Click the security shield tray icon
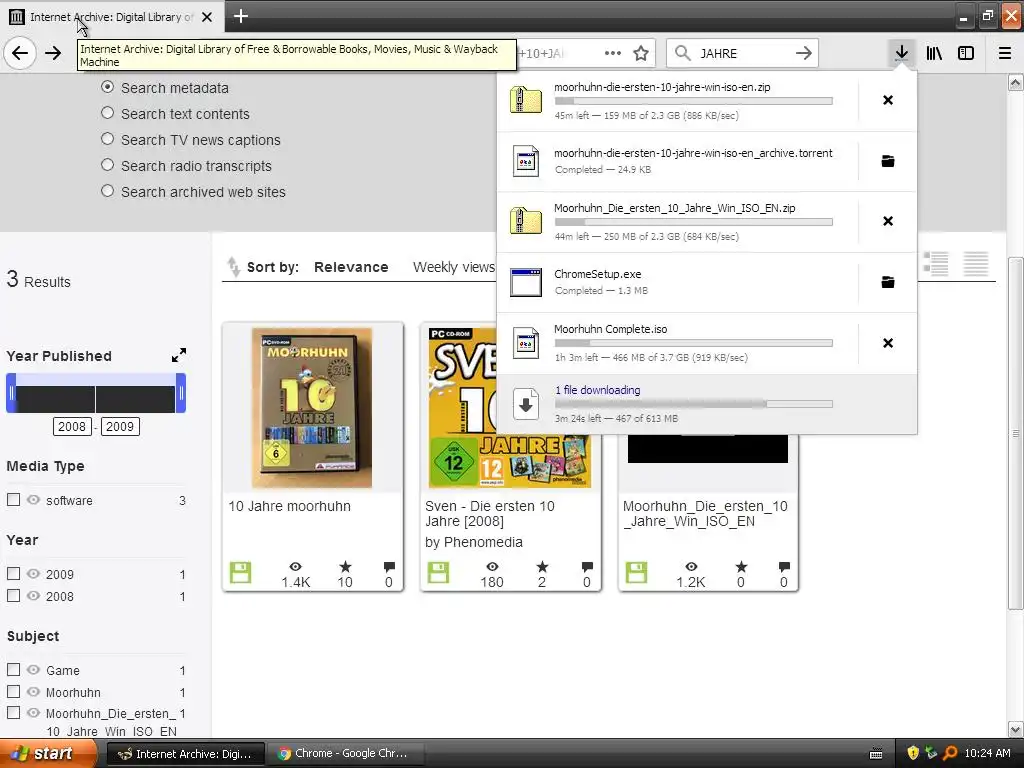 pos(912,753)
